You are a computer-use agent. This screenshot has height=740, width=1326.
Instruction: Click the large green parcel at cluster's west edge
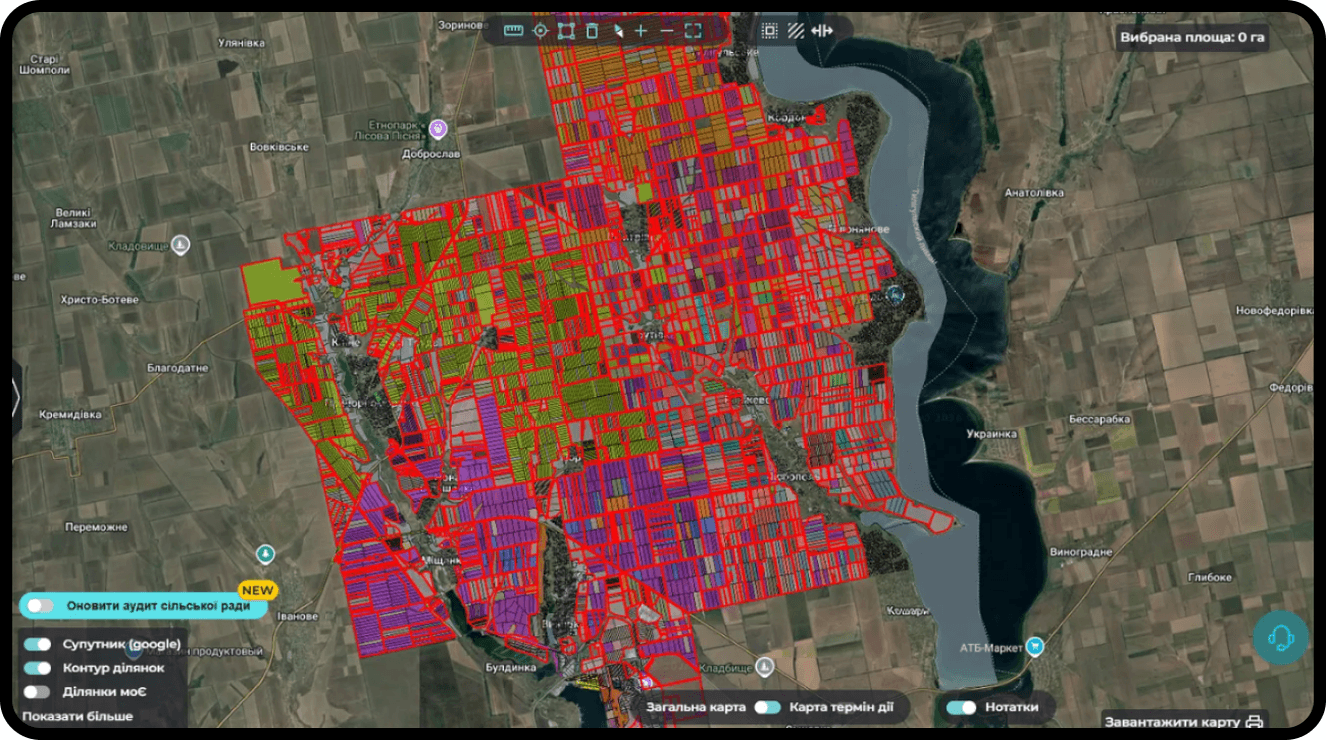pyautogui.click(x=271, y=282)
